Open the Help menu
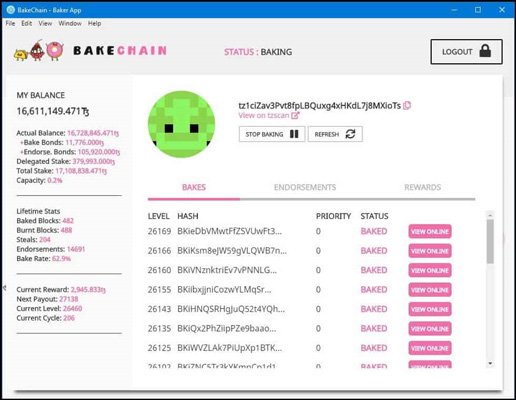 point(95,23)
